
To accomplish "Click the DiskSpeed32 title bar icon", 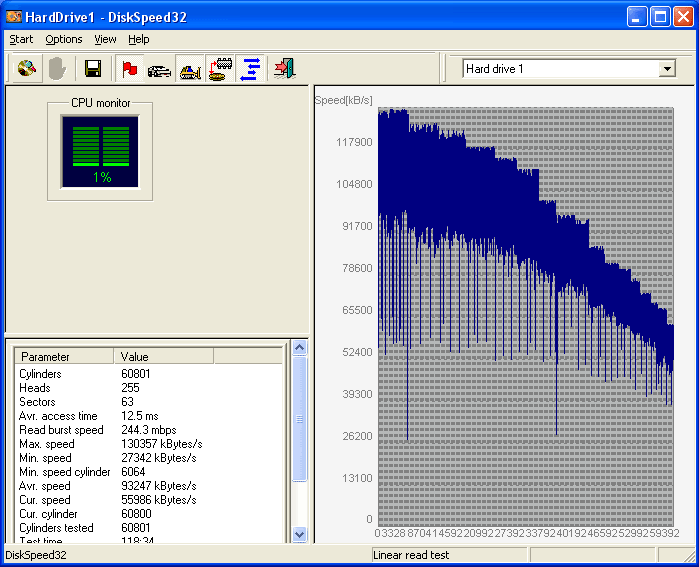I will point(15,16).
